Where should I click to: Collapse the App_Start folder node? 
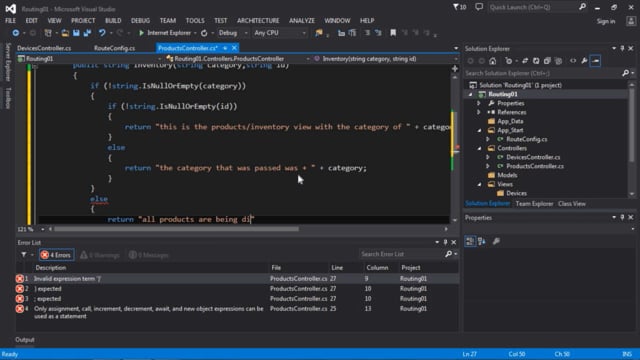479,131
